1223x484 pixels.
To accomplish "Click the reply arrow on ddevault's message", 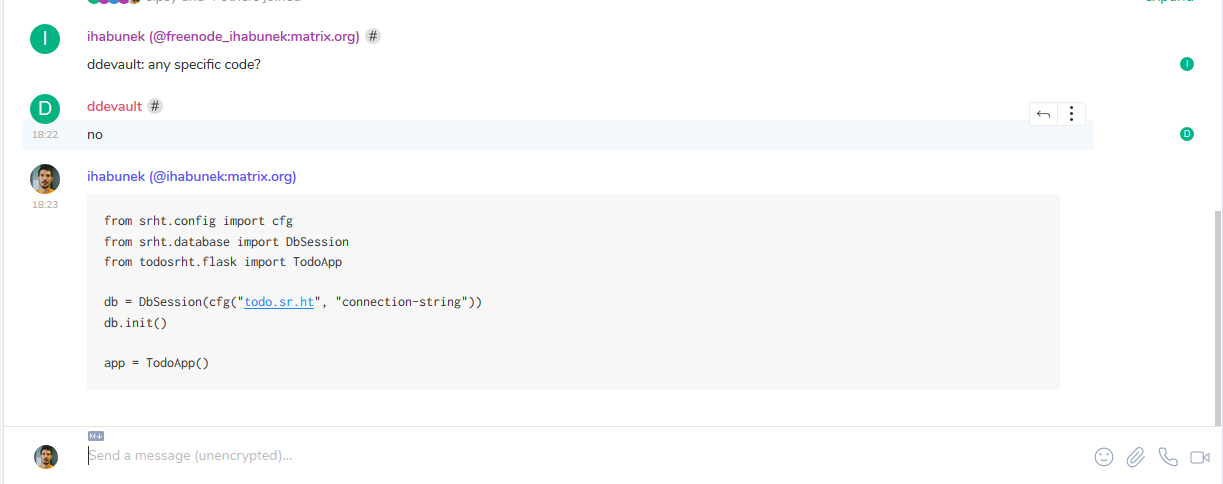I will coord(1043,114).
